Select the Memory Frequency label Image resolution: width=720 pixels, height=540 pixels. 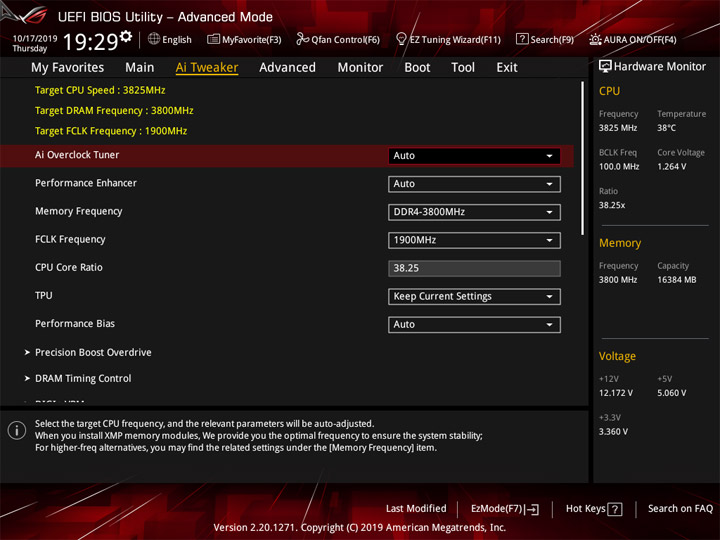click(79, 211)
